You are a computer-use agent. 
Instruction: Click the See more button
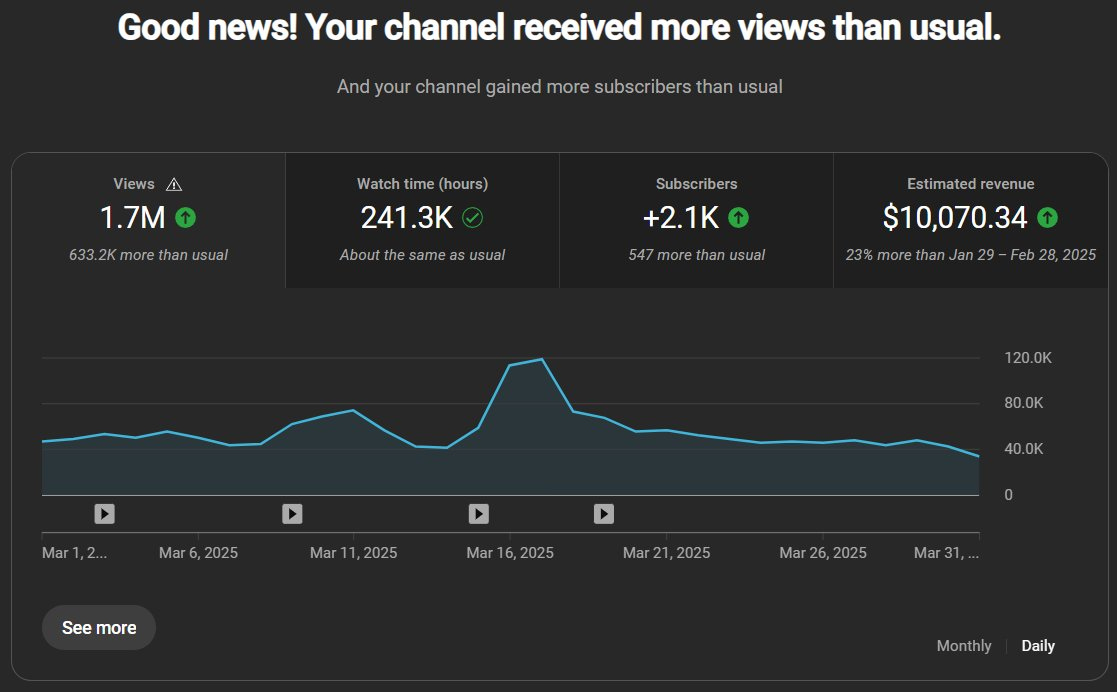click(99, 628)
